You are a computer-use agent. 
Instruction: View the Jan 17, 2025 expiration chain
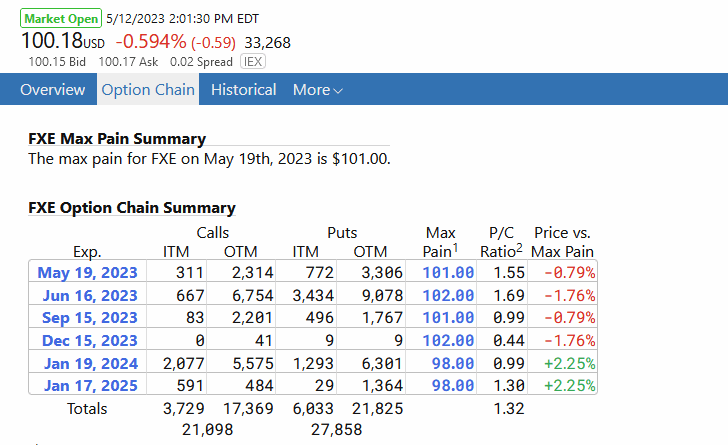tap(88, 385)
